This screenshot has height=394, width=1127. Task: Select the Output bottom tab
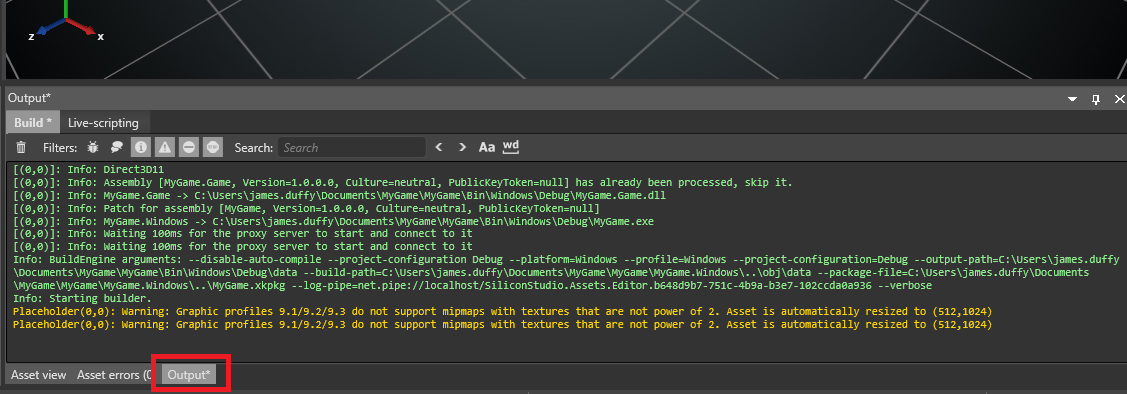click(x=189, y=375)
